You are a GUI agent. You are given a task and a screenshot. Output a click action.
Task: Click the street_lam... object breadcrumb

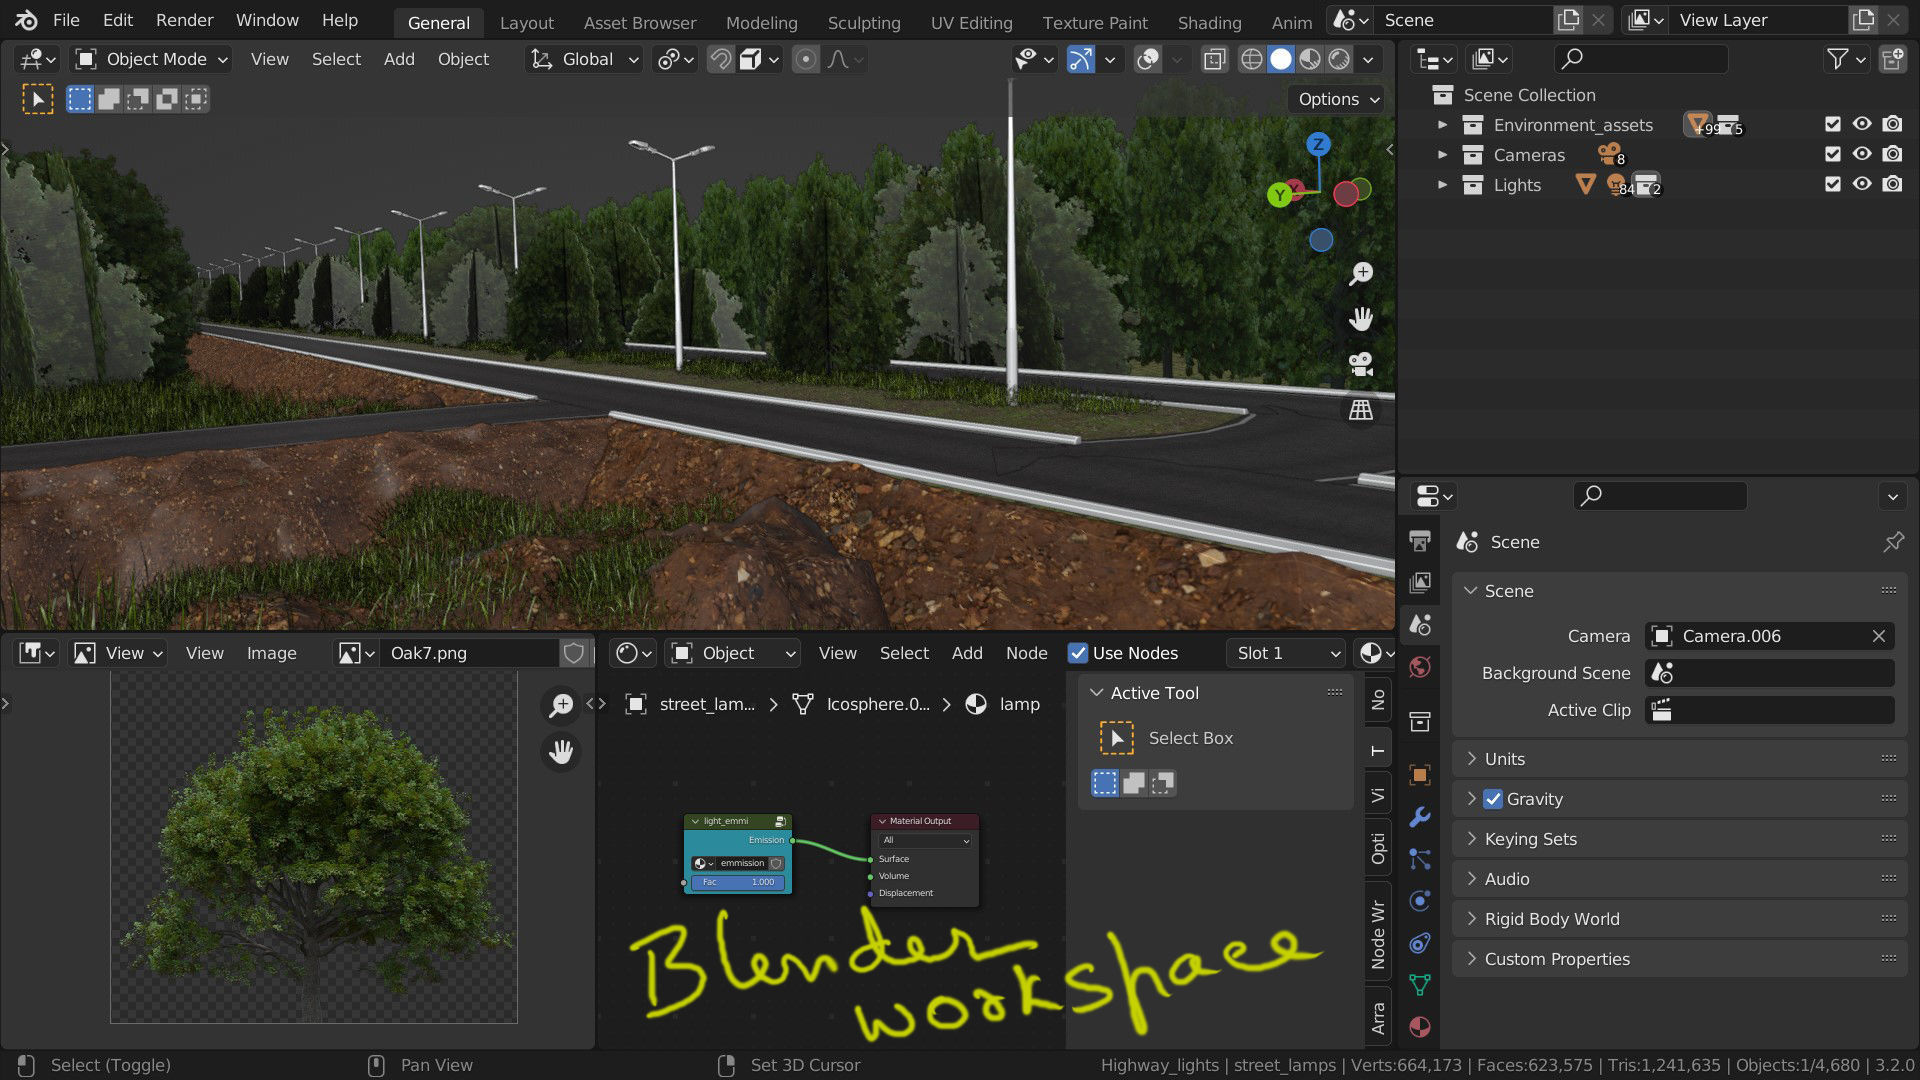[x=690, y=704]
